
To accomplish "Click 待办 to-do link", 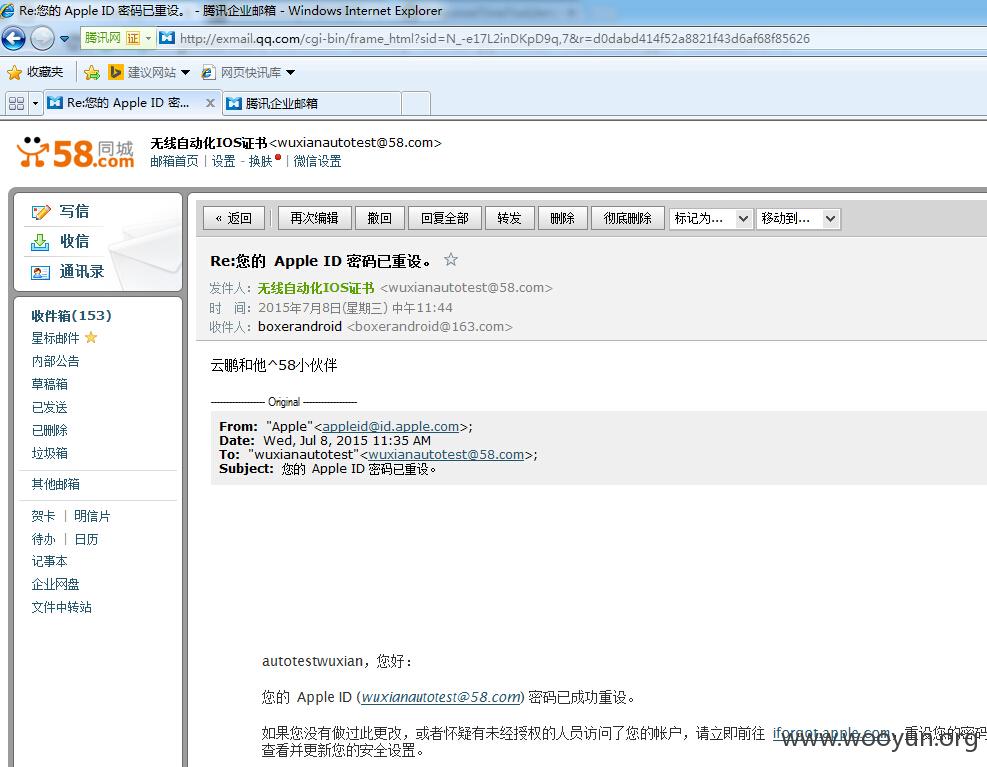I will click(x=43, y=539).
